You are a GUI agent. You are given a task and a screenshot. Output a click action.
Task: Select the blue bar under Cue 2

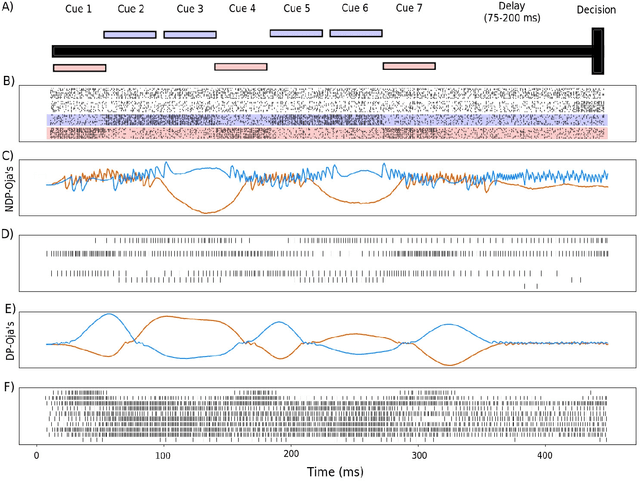[x=130, y=34]
